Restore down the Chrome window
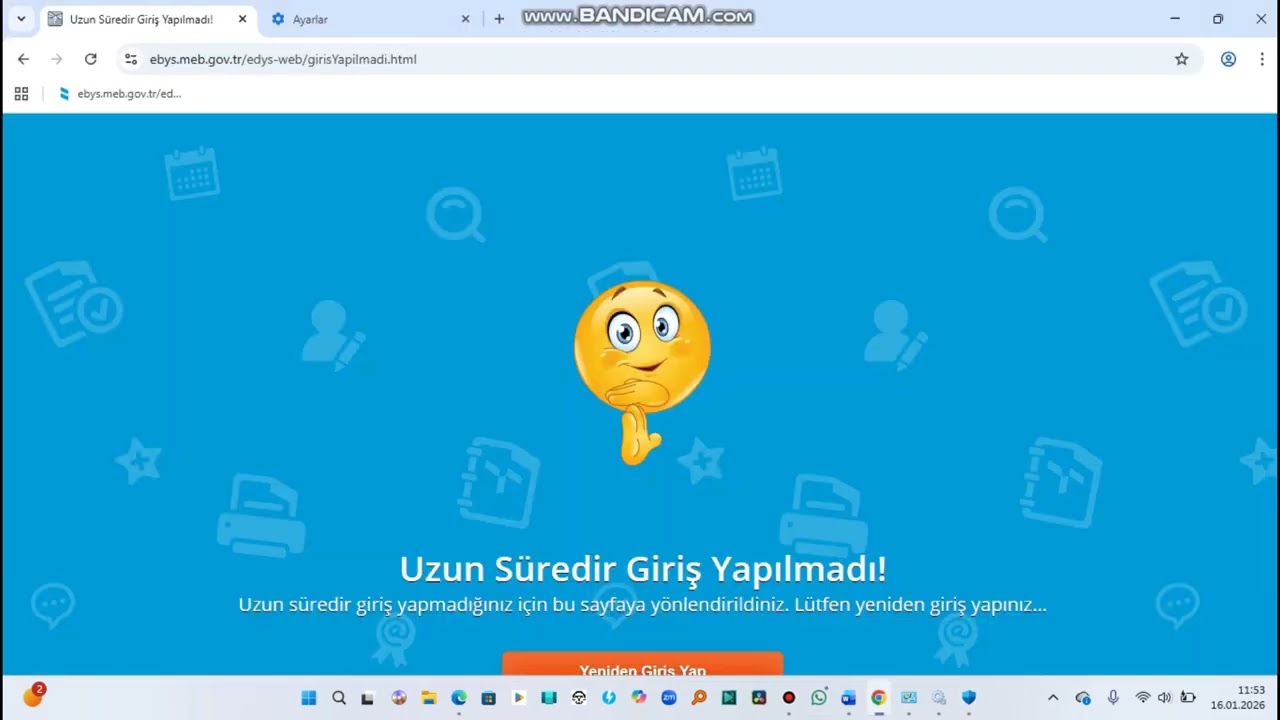 pyautogui.click(x=1218, y=19)
